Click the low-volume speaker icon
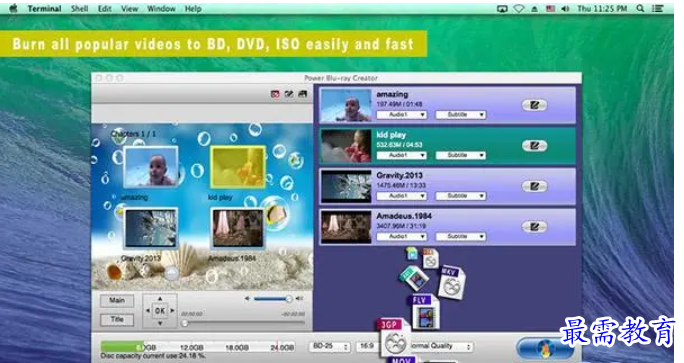Screen dimensions: 684x363 247,298
